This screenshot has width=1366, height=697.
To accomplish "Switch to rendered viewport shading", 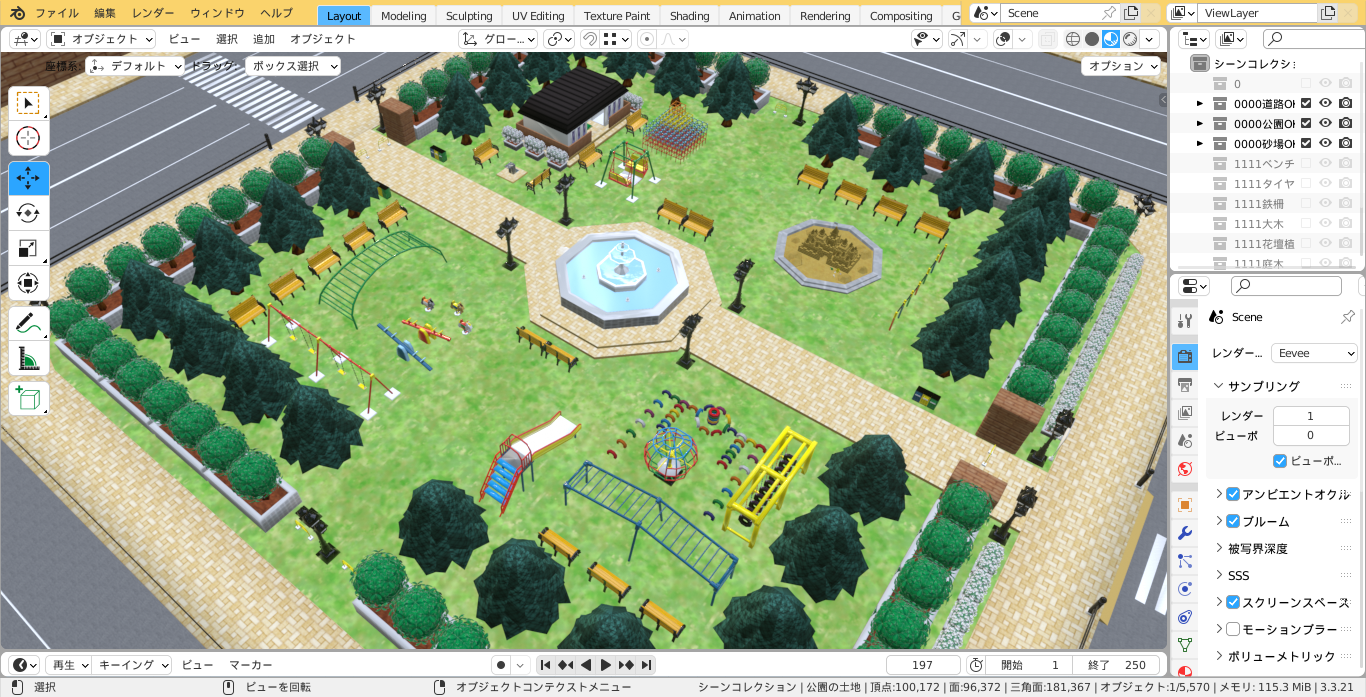I will [1130, 39].
